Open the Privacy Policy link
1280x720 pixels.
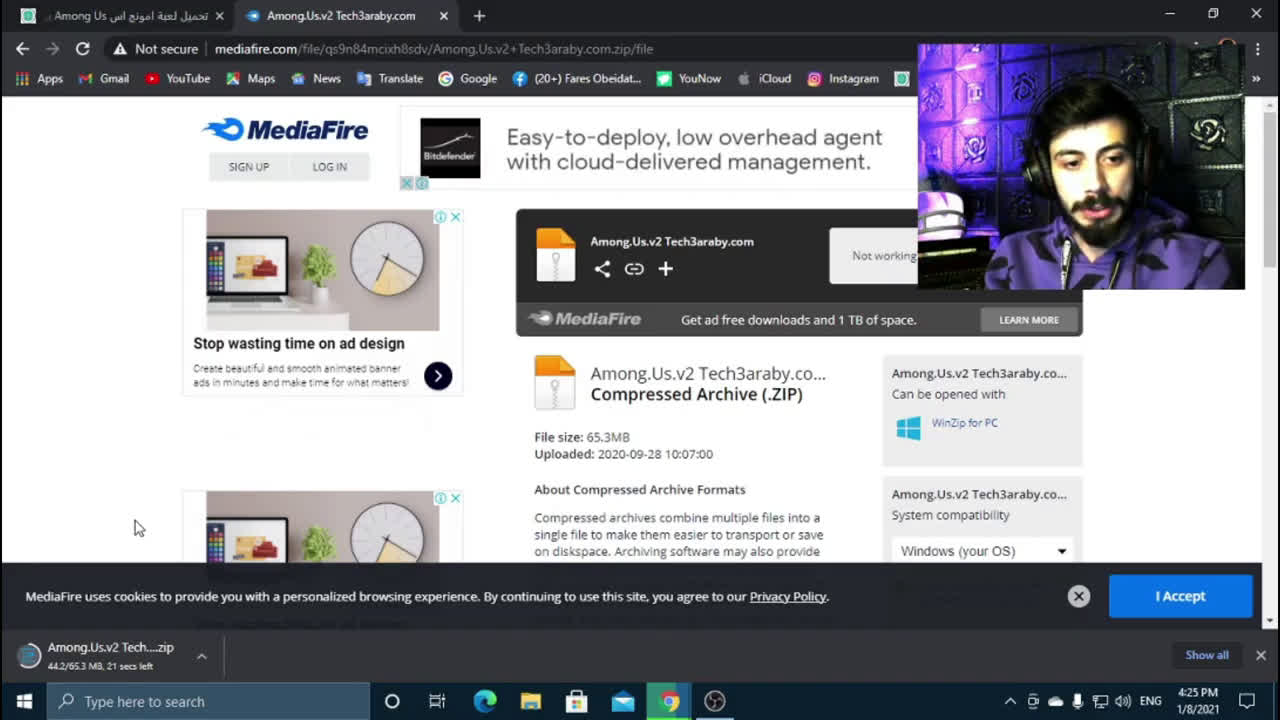point(787,597)
